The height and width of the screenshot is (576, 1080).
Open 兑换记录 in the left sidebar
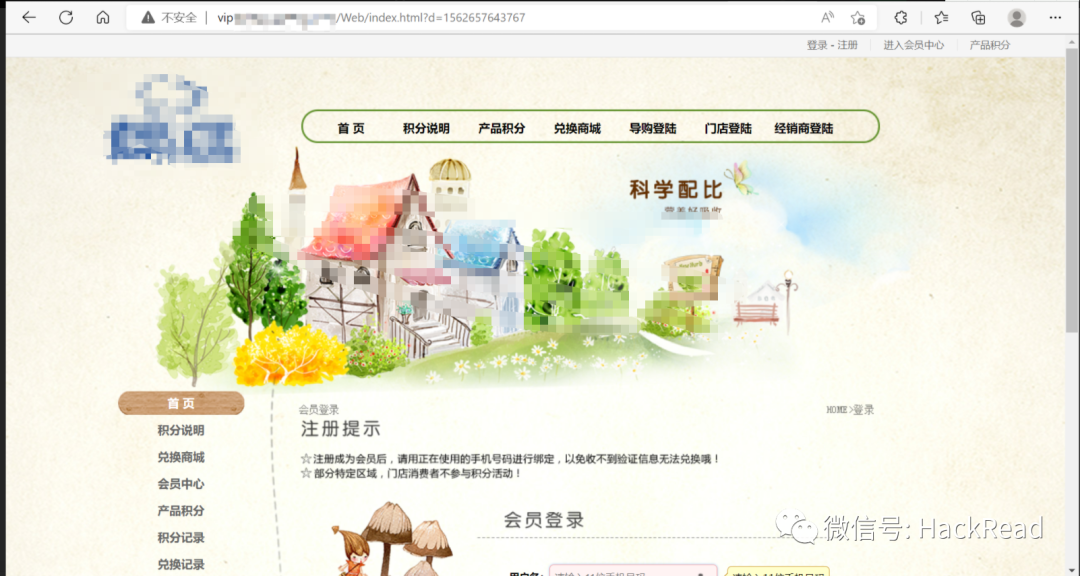(181, 565)
